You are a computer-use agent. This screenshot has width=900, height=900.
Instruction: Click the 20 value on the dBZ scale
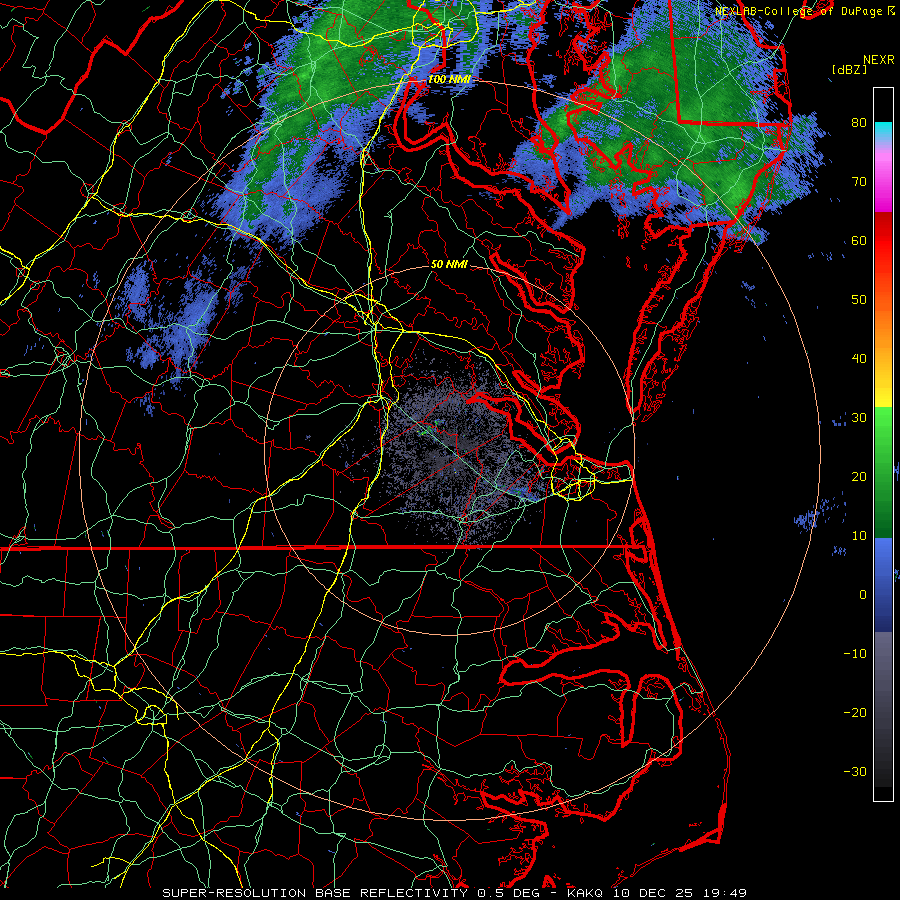pyautogui.click(x=859, y=477)
